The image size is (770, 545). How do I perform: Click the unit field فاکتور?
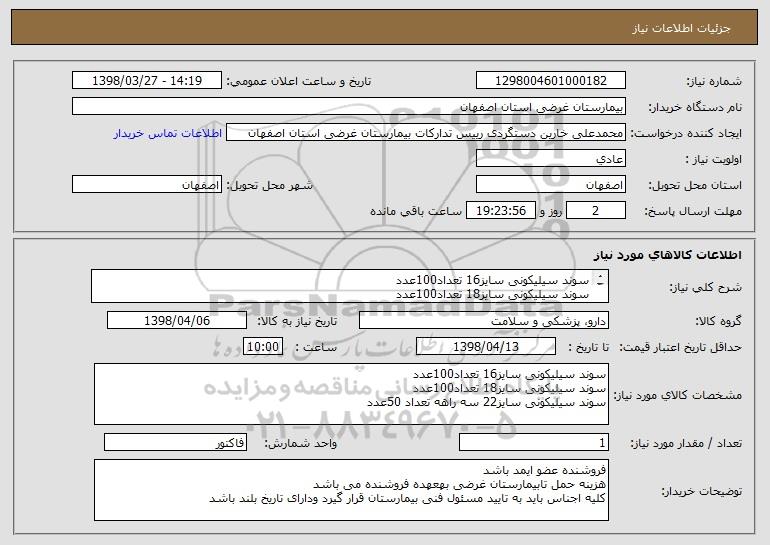pos(175,442)
